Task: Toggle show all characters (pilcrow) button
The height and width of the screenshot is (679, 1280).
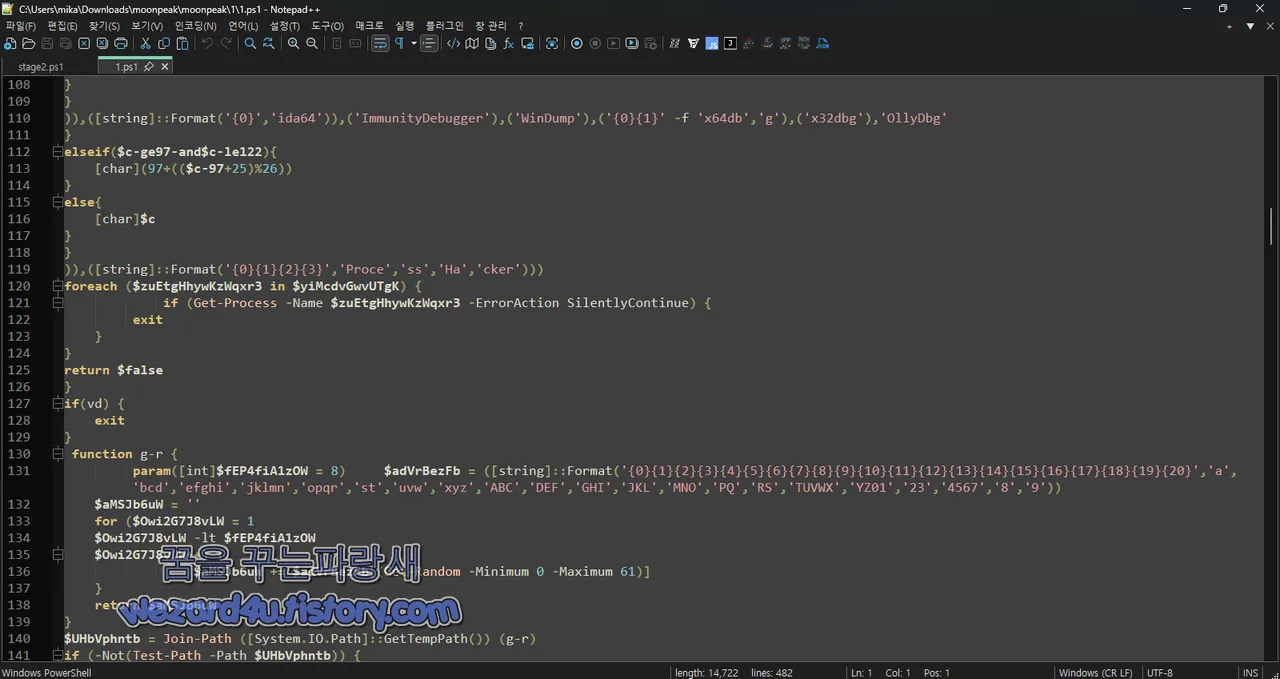Action: tap(400, 43)
